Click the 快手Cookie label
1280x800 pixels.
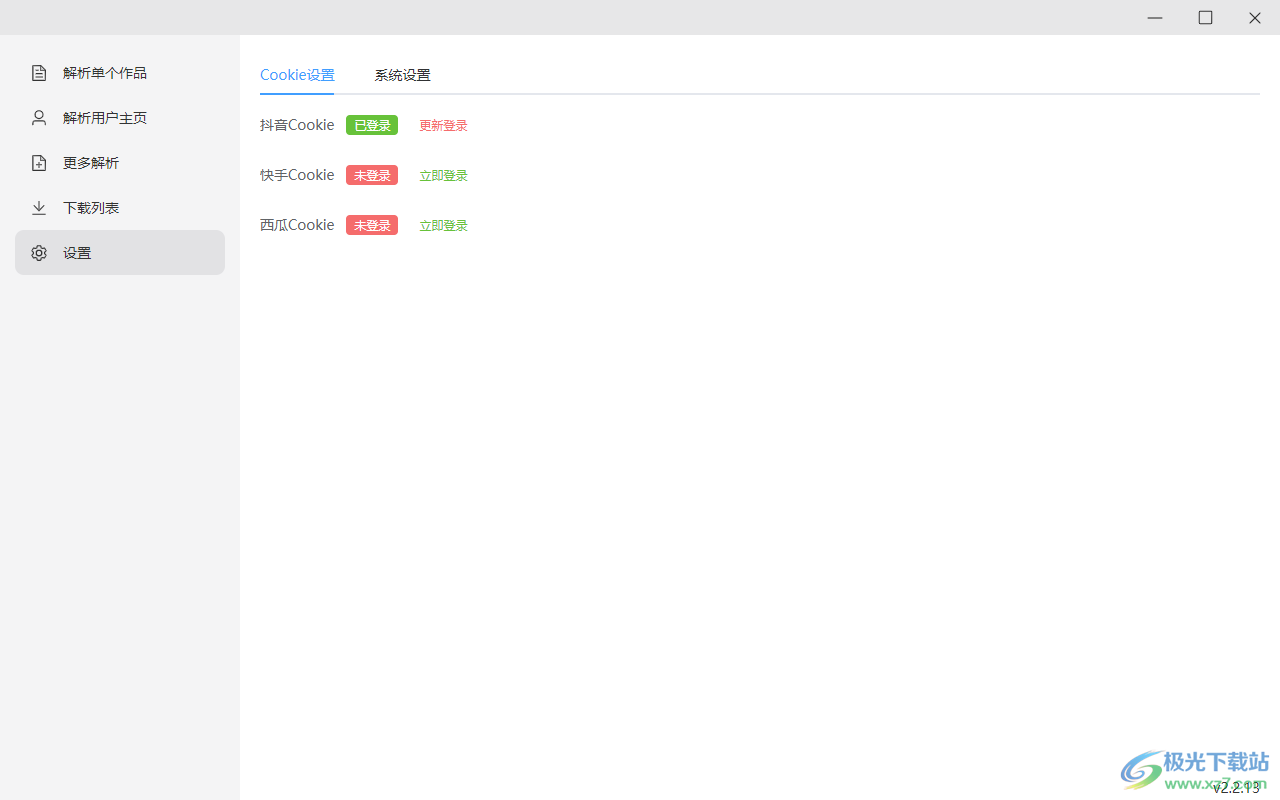coord(297,175)
